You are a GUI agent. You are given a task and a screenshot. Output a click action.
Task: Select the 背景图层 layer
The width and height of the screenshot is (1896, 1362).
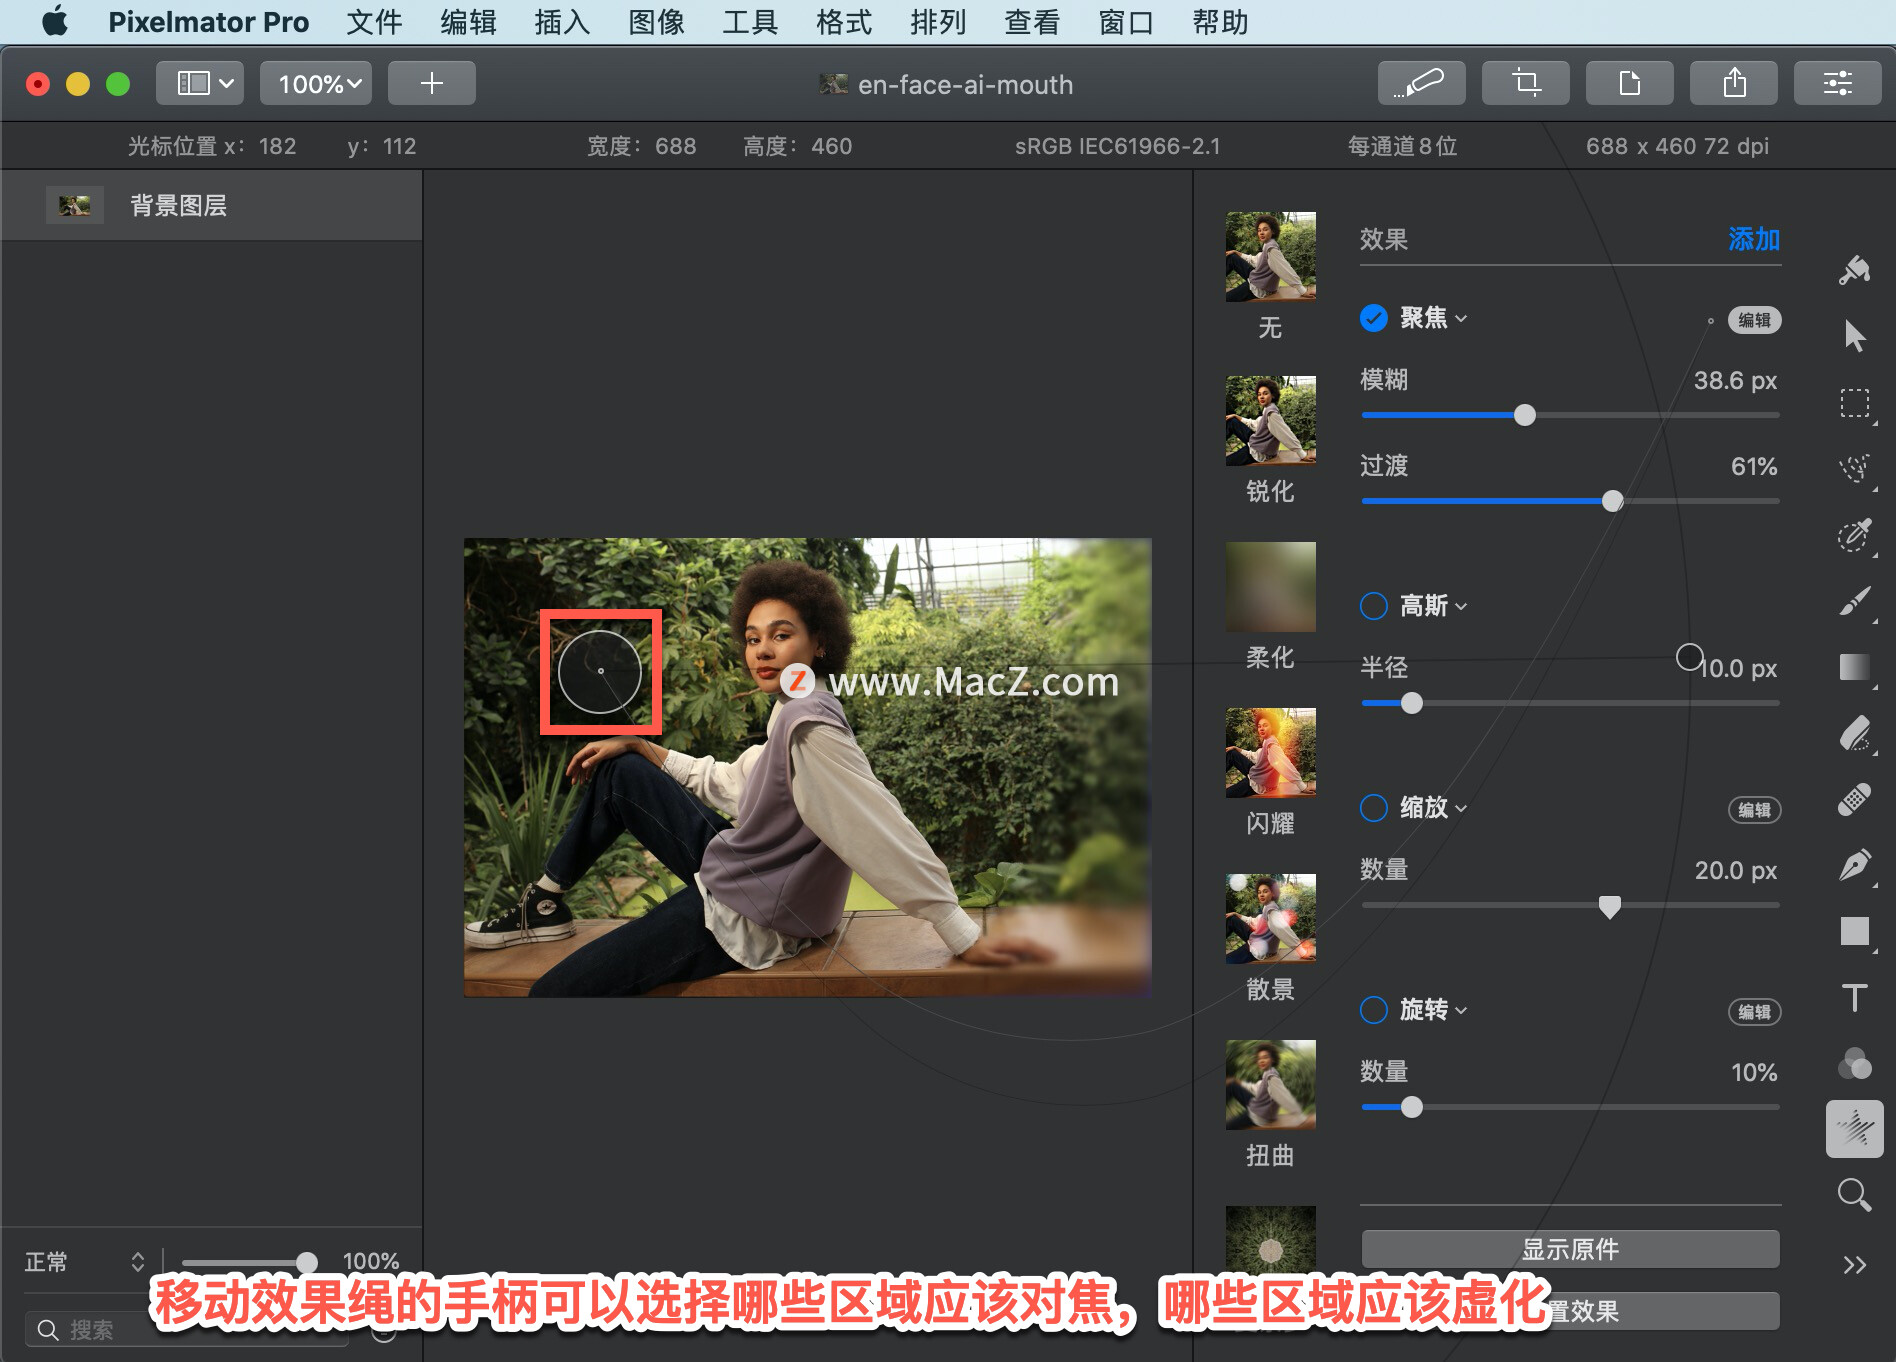tap(211, 205)
